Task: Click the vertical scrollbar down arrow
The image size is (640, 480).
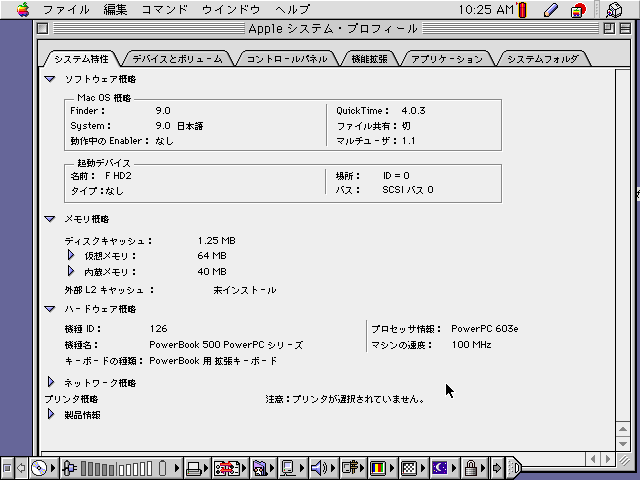Action: click(x=623, y=443)
